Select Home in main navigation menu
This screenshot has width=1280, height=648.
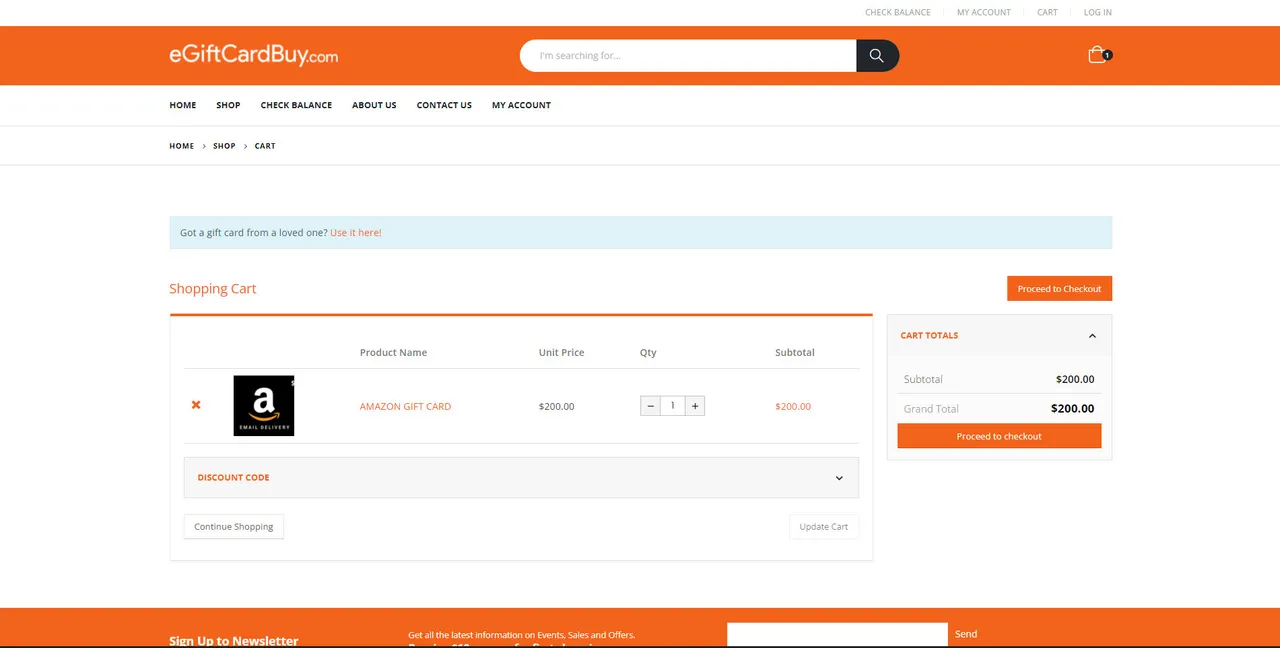pos(183,105)
